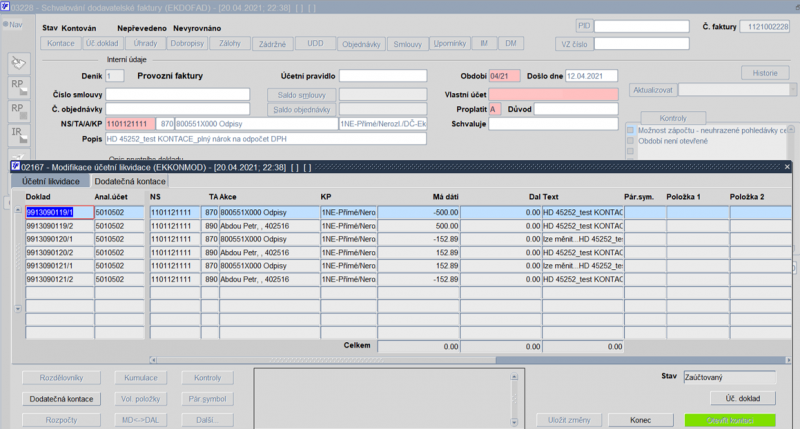The width and height of the screenshot is (800, 429).
Task: Click the second RP sidebar icon
Action: 17,109
